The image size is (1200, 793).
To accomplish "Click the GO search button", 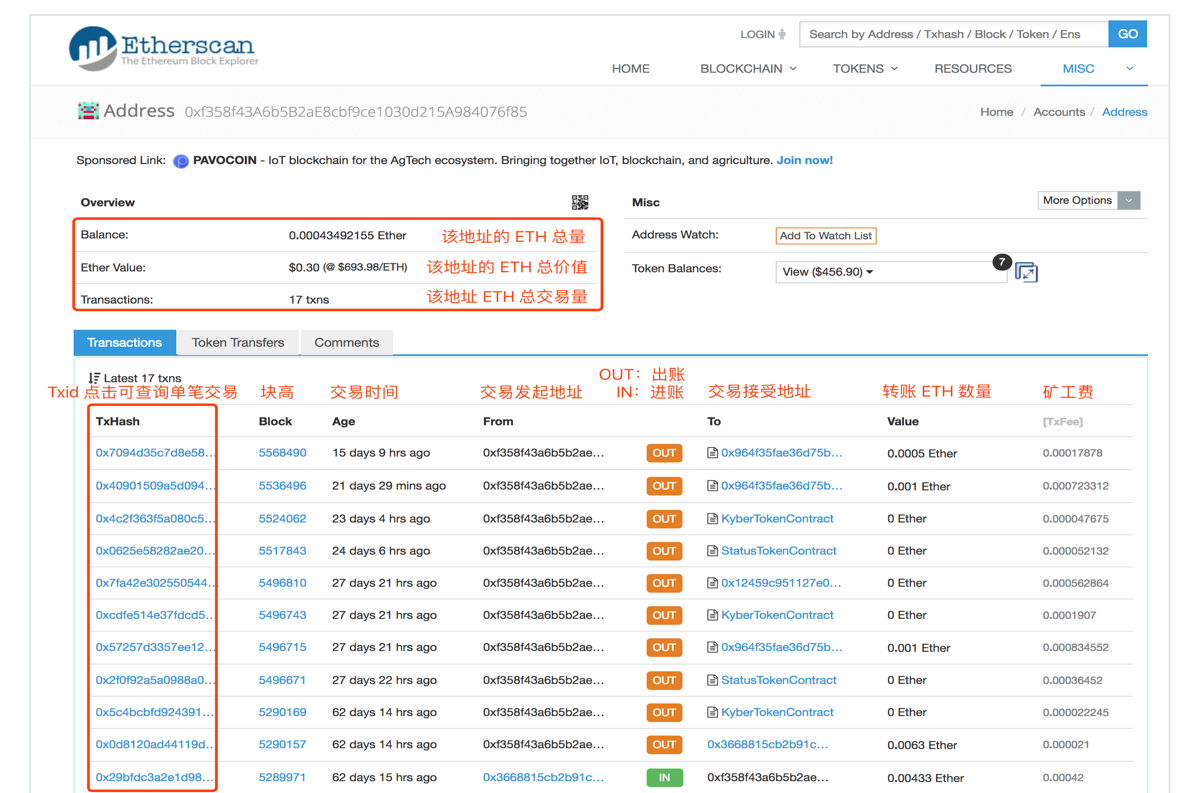I will click(x=1127, y=33).
